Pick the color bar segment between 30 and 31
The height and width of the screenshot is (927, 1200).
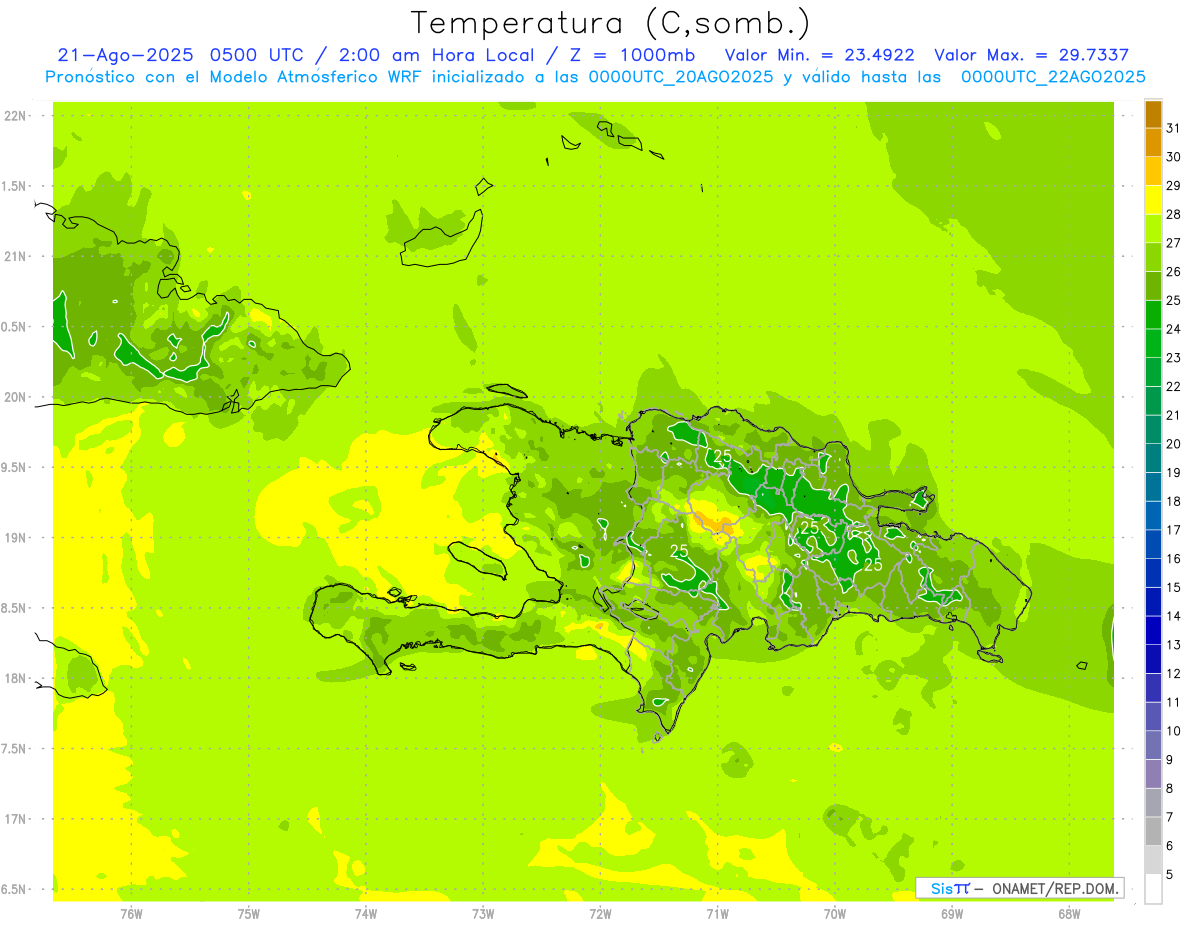[x=1153, y=142]
